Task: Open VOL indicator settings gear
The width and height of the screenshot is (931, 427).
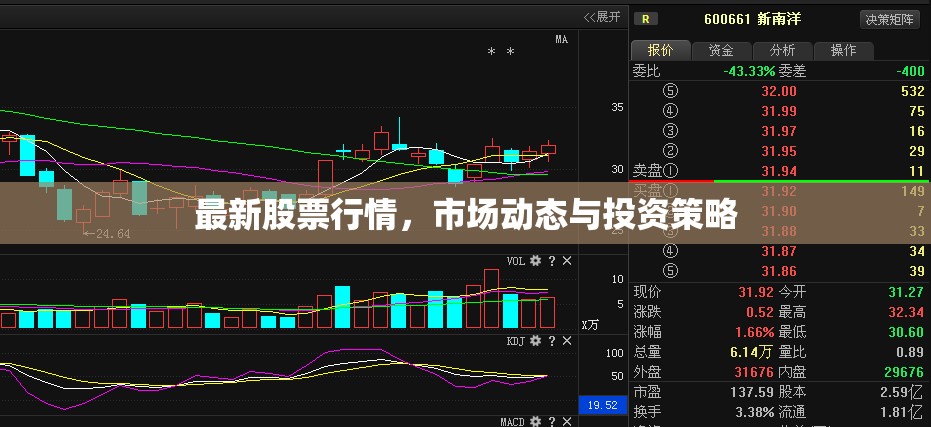Action: pyautogui.click(x=536, y=261)
